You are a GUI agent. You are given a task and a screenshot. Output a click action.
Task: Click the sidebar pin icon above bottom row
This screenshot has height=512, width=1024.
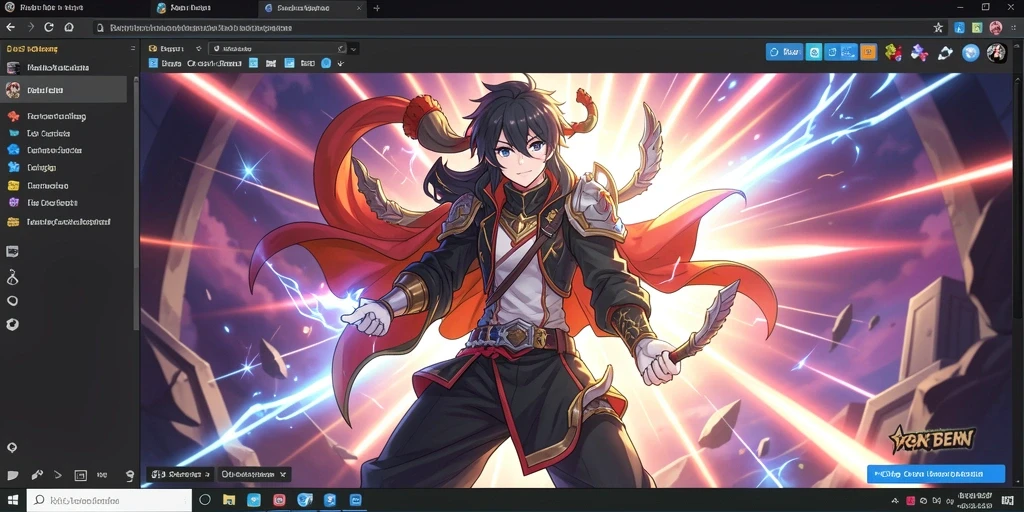[11, 448]
